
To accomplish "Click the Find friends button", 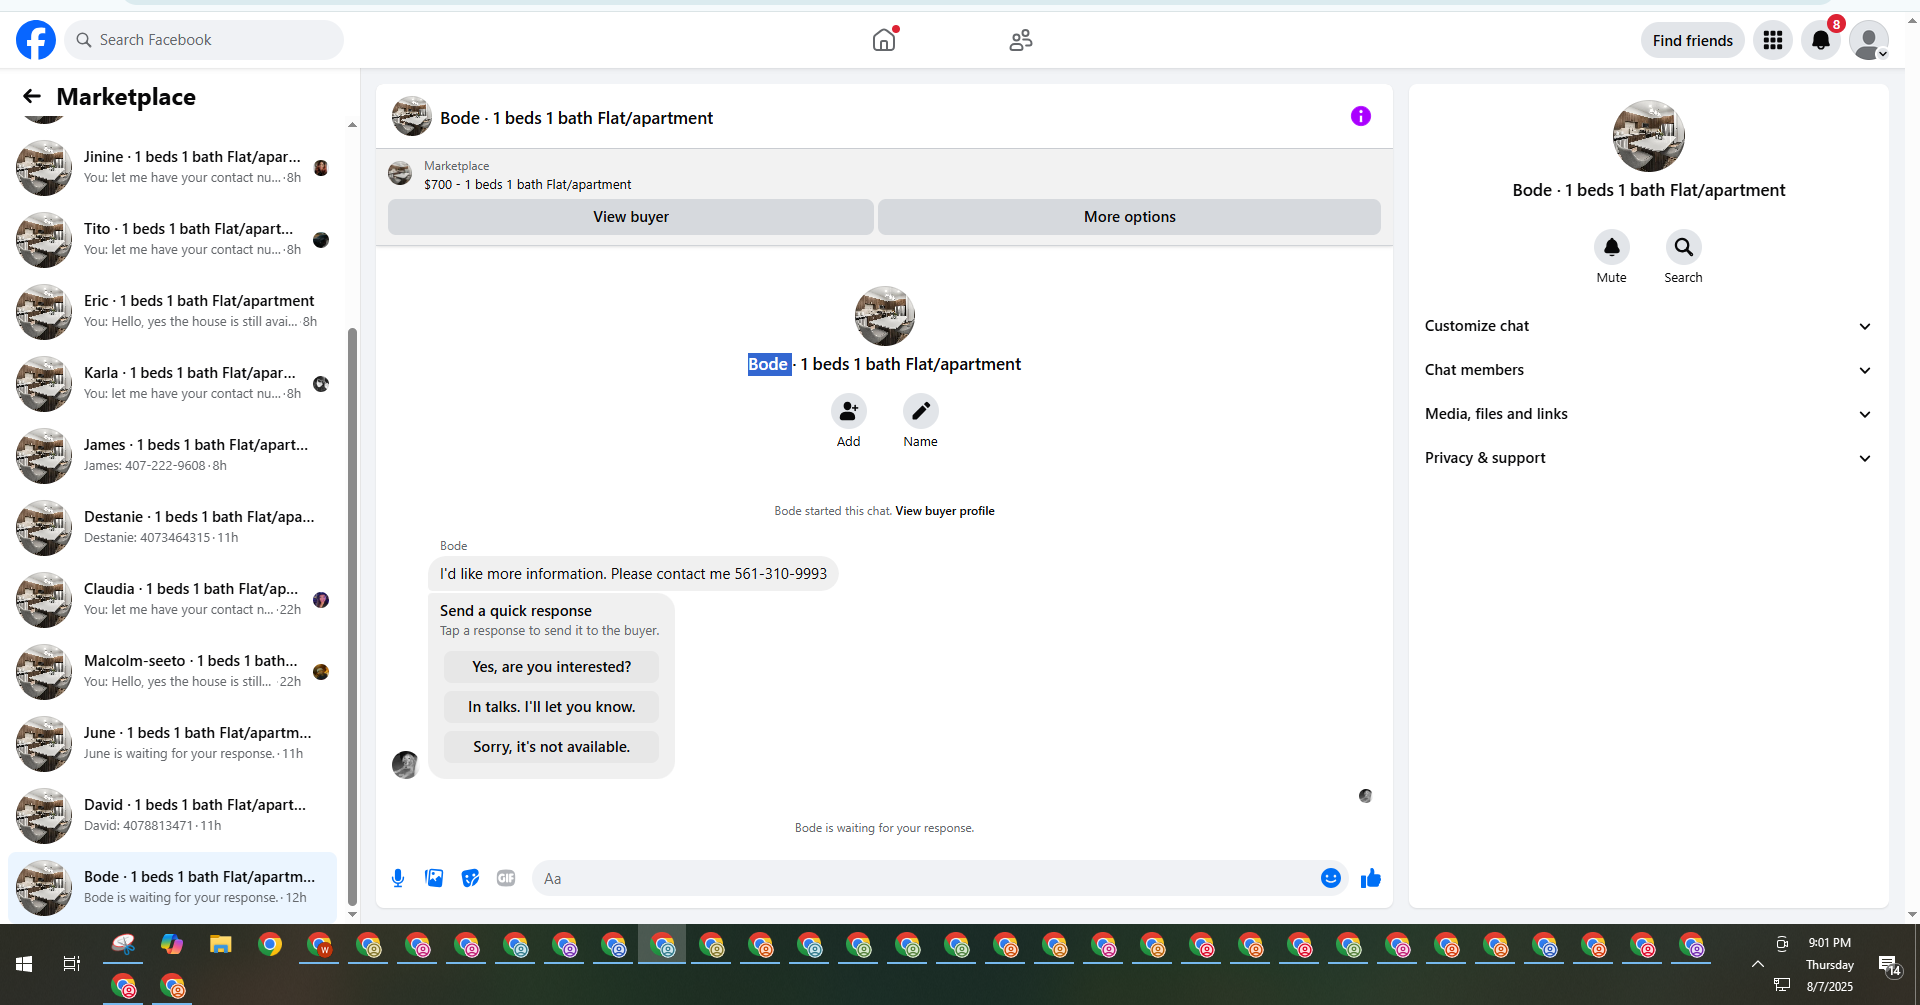I will (1693, 40).
